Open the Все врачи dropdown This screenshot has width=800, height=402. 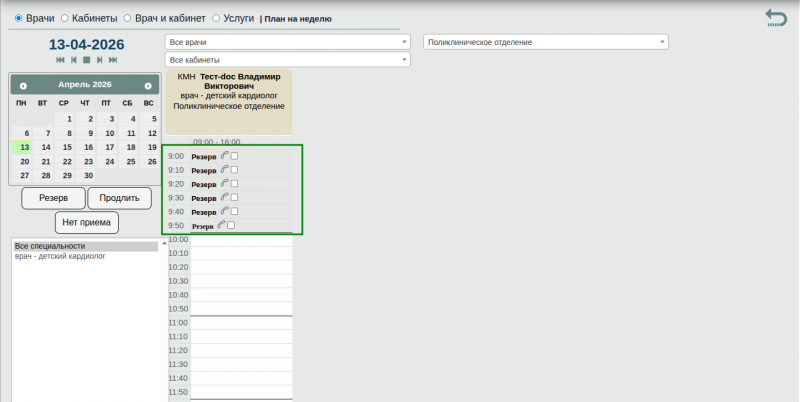tap(287, 42)
